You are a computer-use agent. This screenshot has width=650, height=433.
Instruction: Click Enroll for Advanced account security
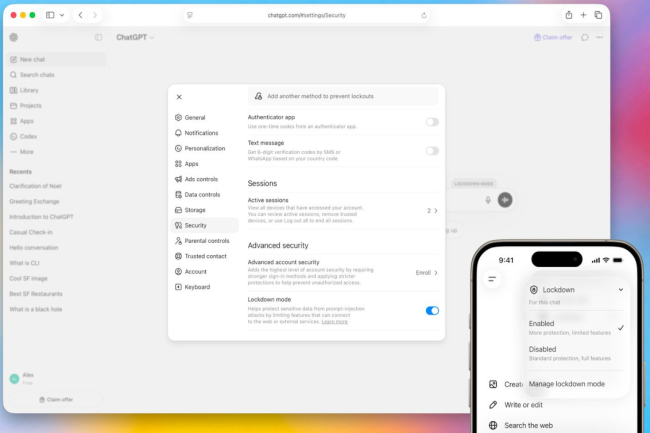point(427,273)
